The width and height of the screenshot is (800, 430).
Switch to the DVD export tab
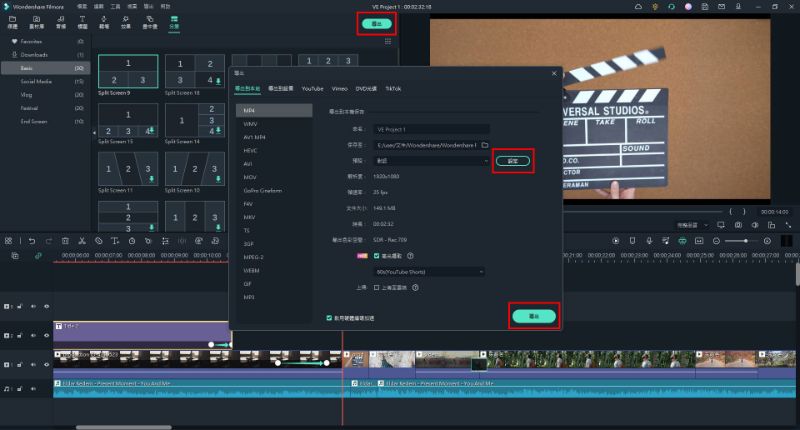click(366, 89)
